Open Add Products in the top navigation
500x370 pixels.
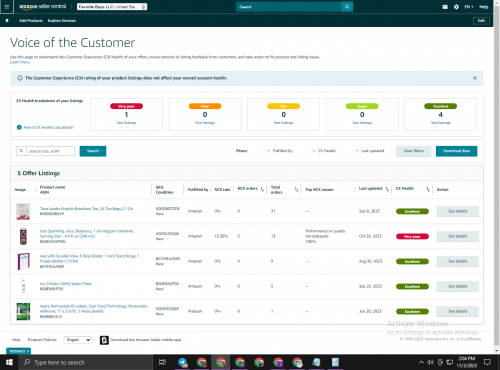click(x=31, y=21)
